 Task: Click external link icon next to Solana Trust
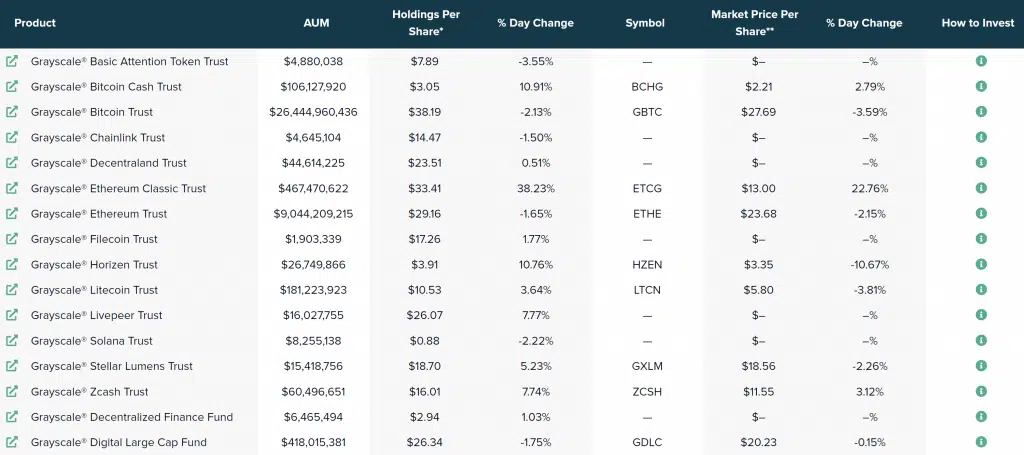[12, 341]
